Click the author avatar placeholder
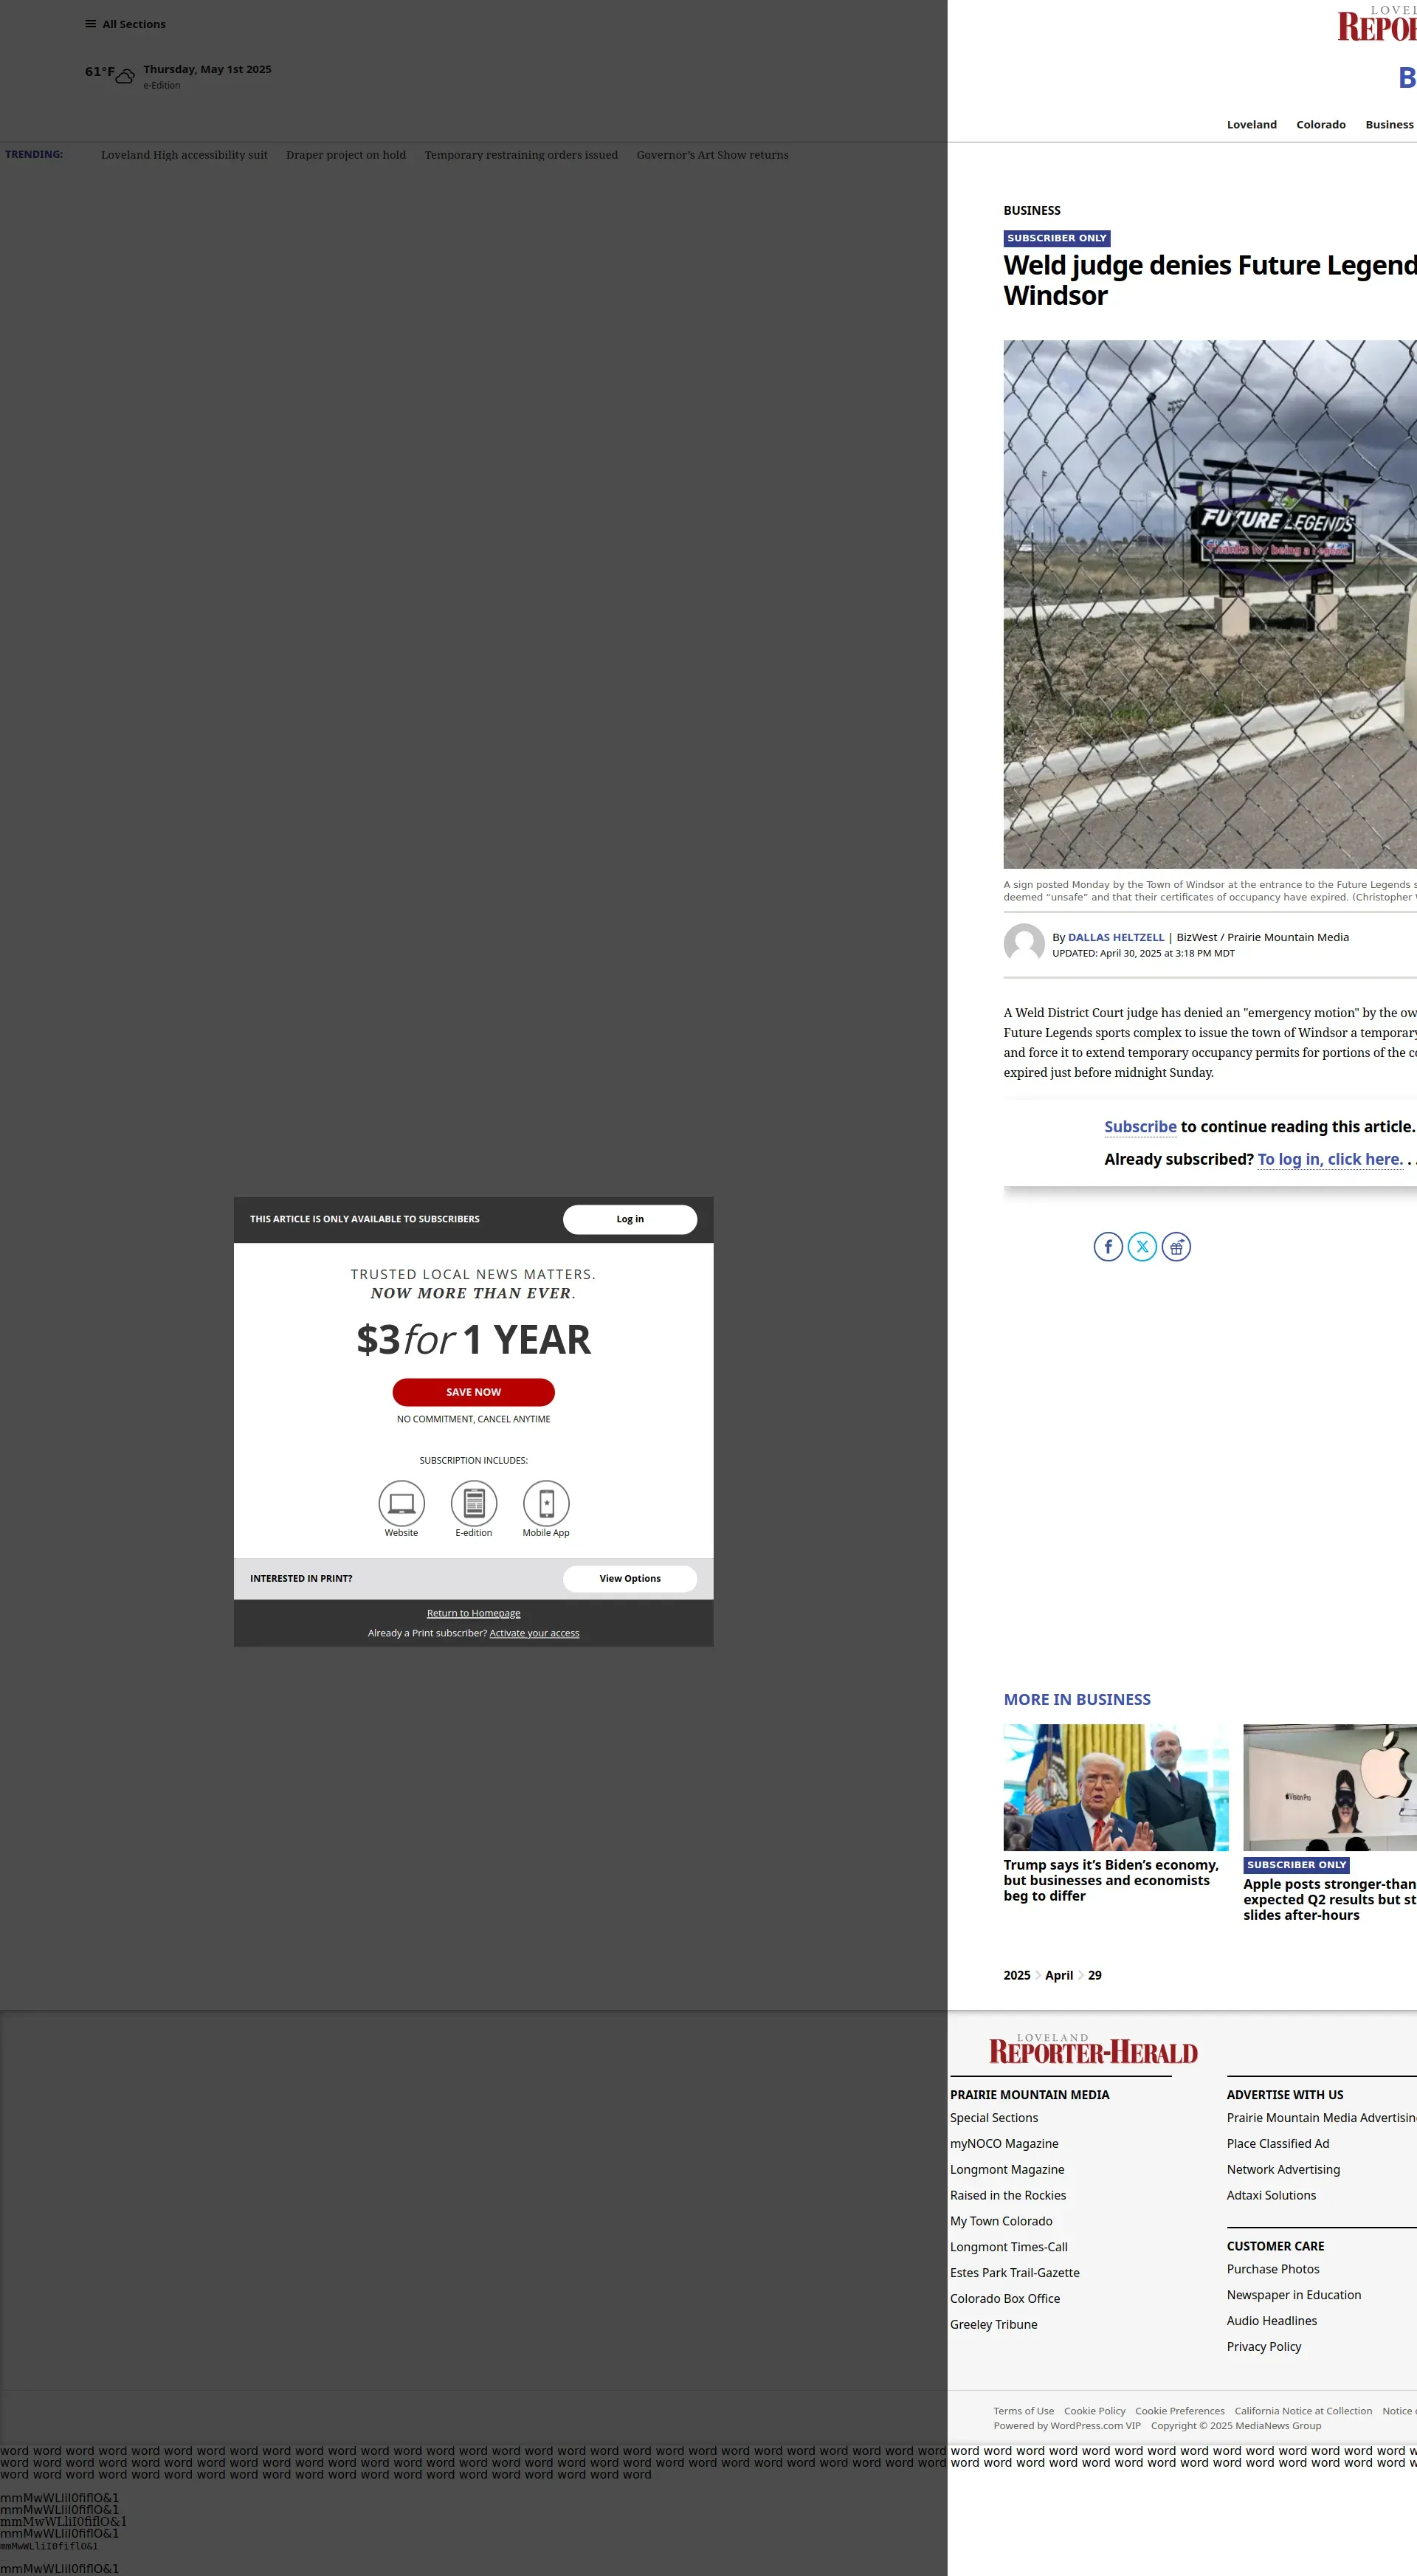 pos(1024,944)
